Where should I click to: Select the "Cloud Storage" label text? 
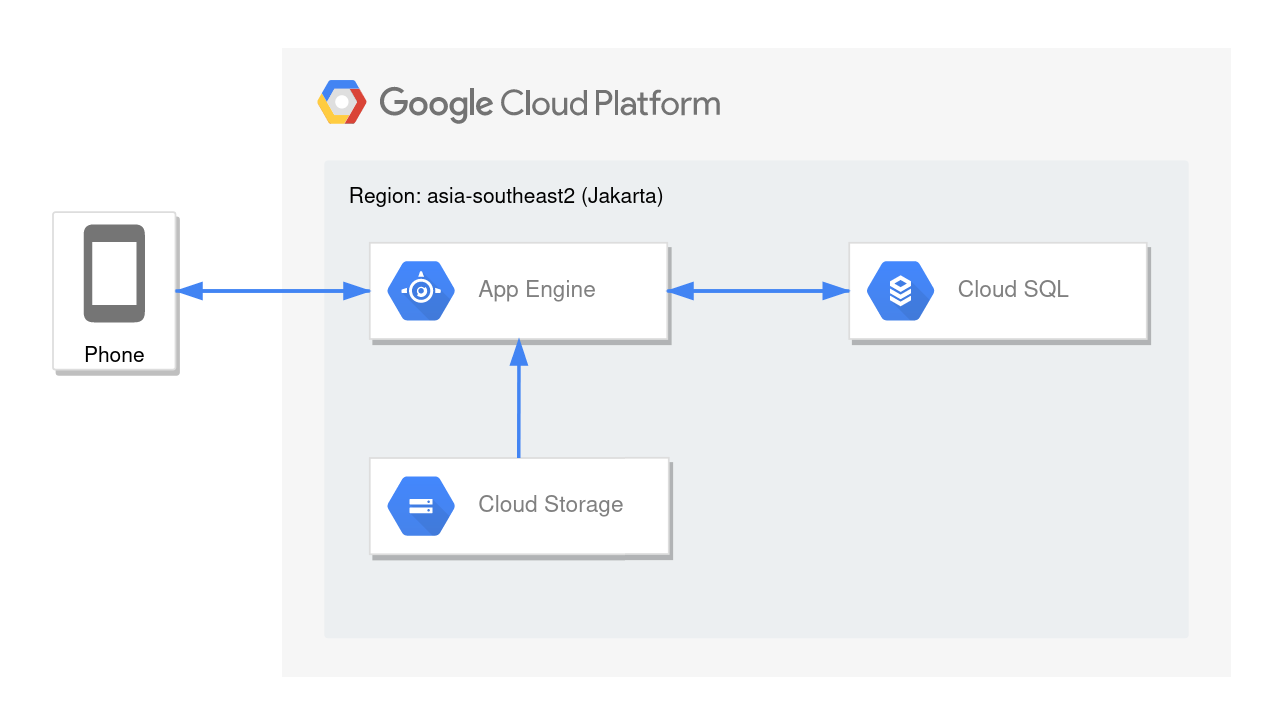click(551, 505)
